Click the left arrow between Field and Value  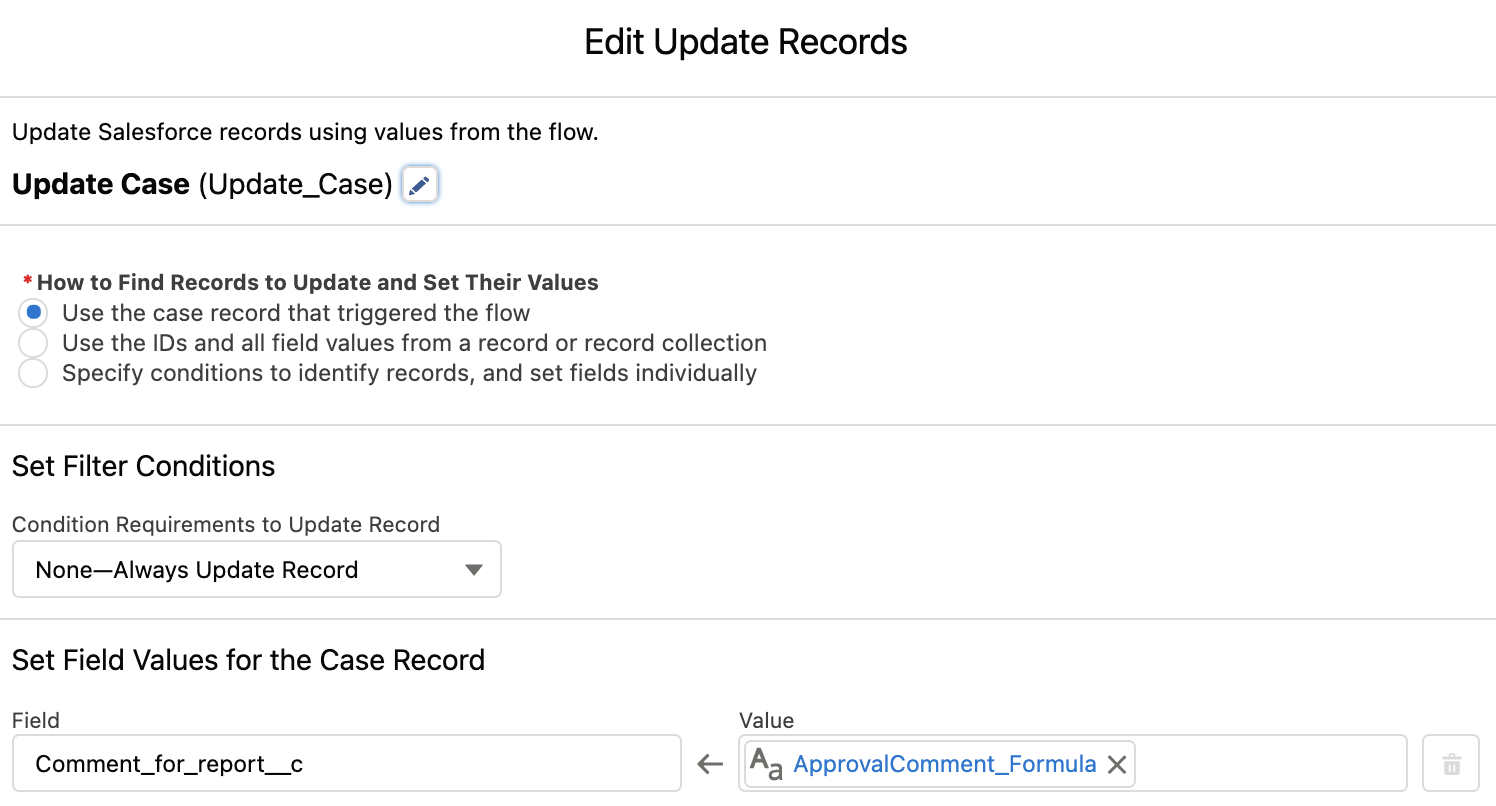tap(709, 764)
